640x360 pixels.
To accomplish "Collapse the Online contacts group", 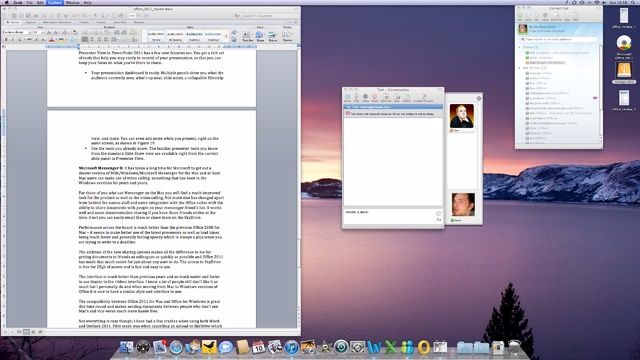I will tap(520, 47).
